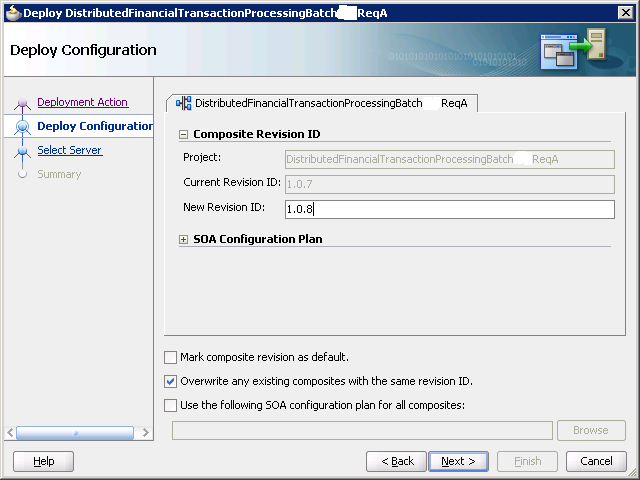Collapse the Composite Revision ID section
This screenshot has width=640, height=480.
(184, 134)
